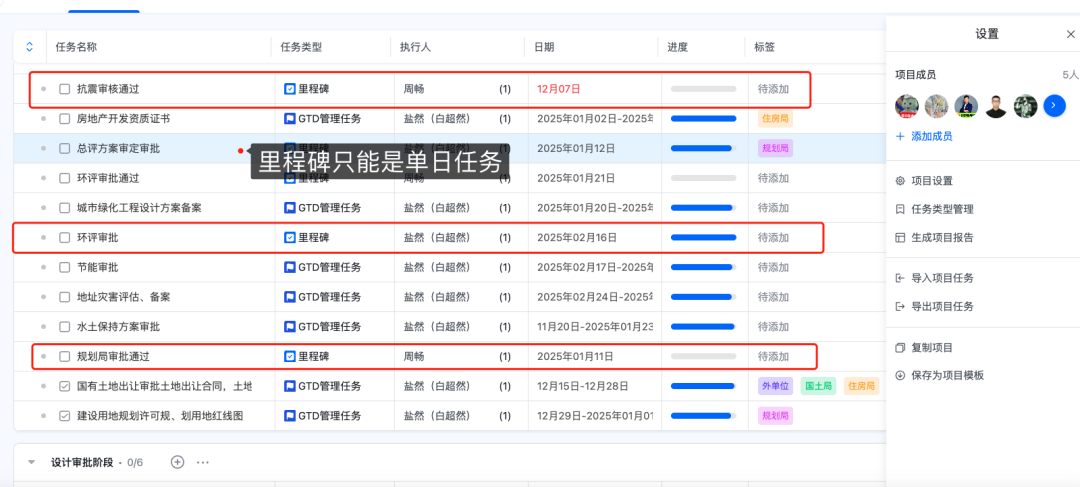
Task: Click the 标签 column header
Action: pyautogui.click(x=765, y=48)
